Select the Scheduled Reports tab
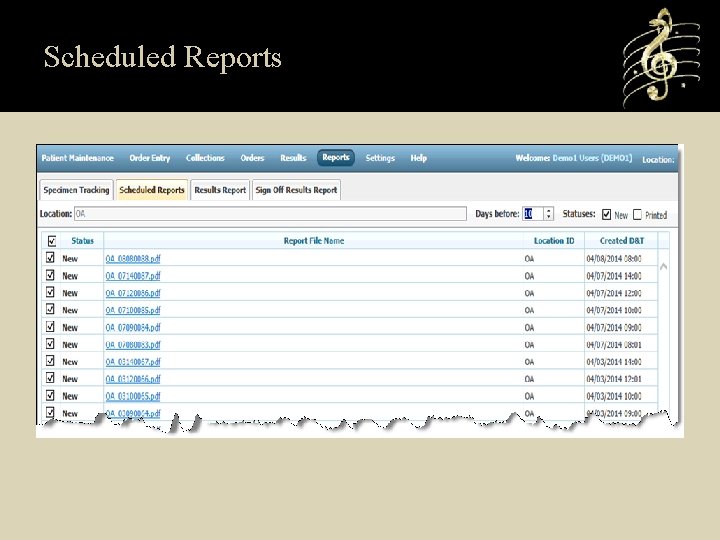 [152, 190]
